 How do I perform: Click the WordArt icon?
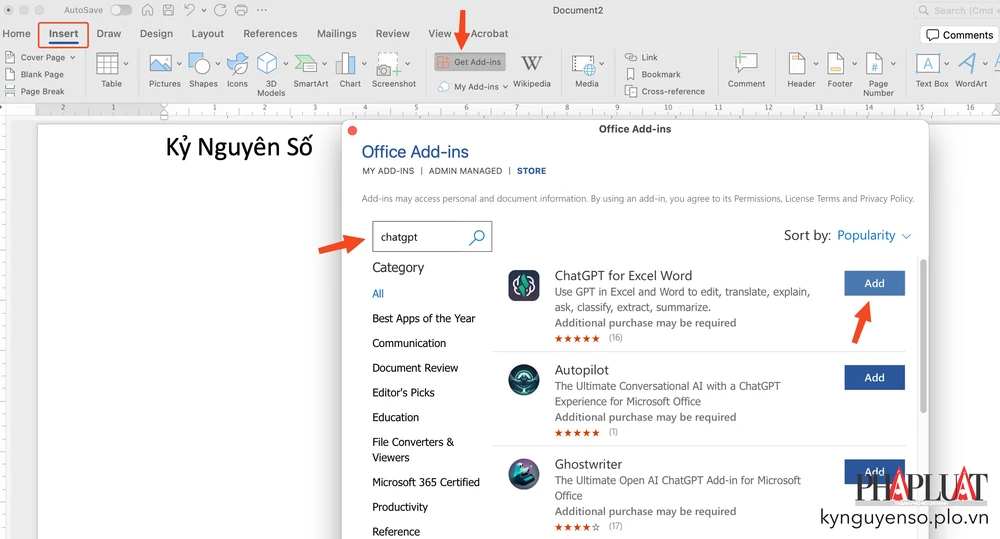967,64
